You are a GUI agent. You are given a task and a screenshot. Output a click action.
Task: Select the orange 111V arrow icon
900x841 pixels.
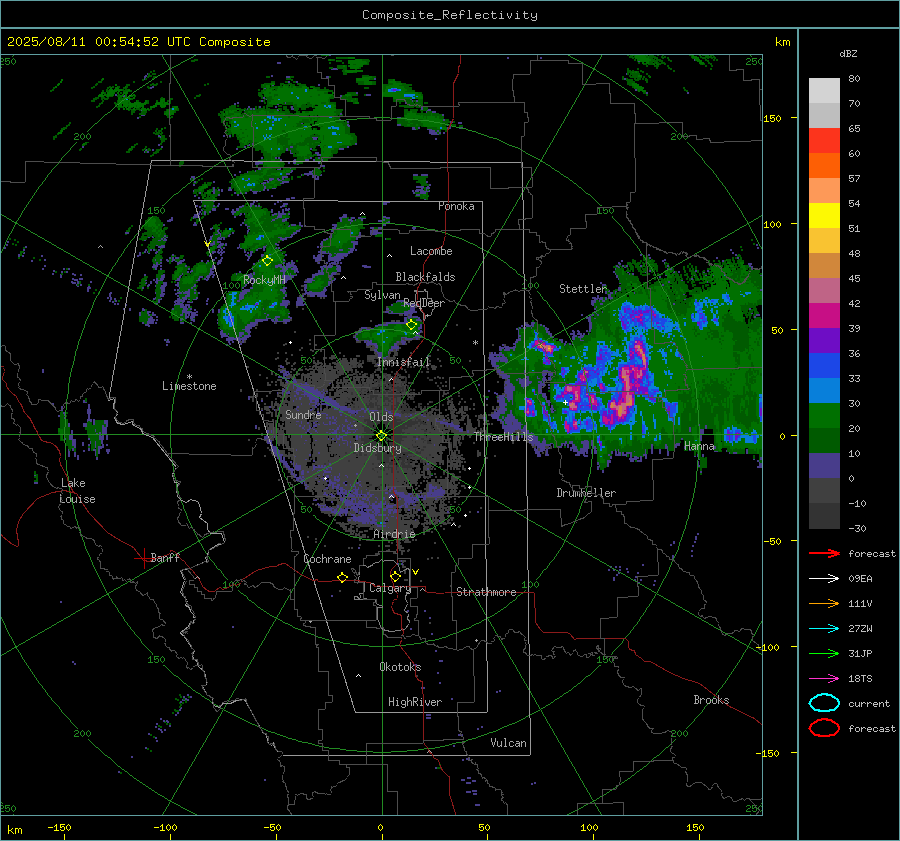point(824,603)
